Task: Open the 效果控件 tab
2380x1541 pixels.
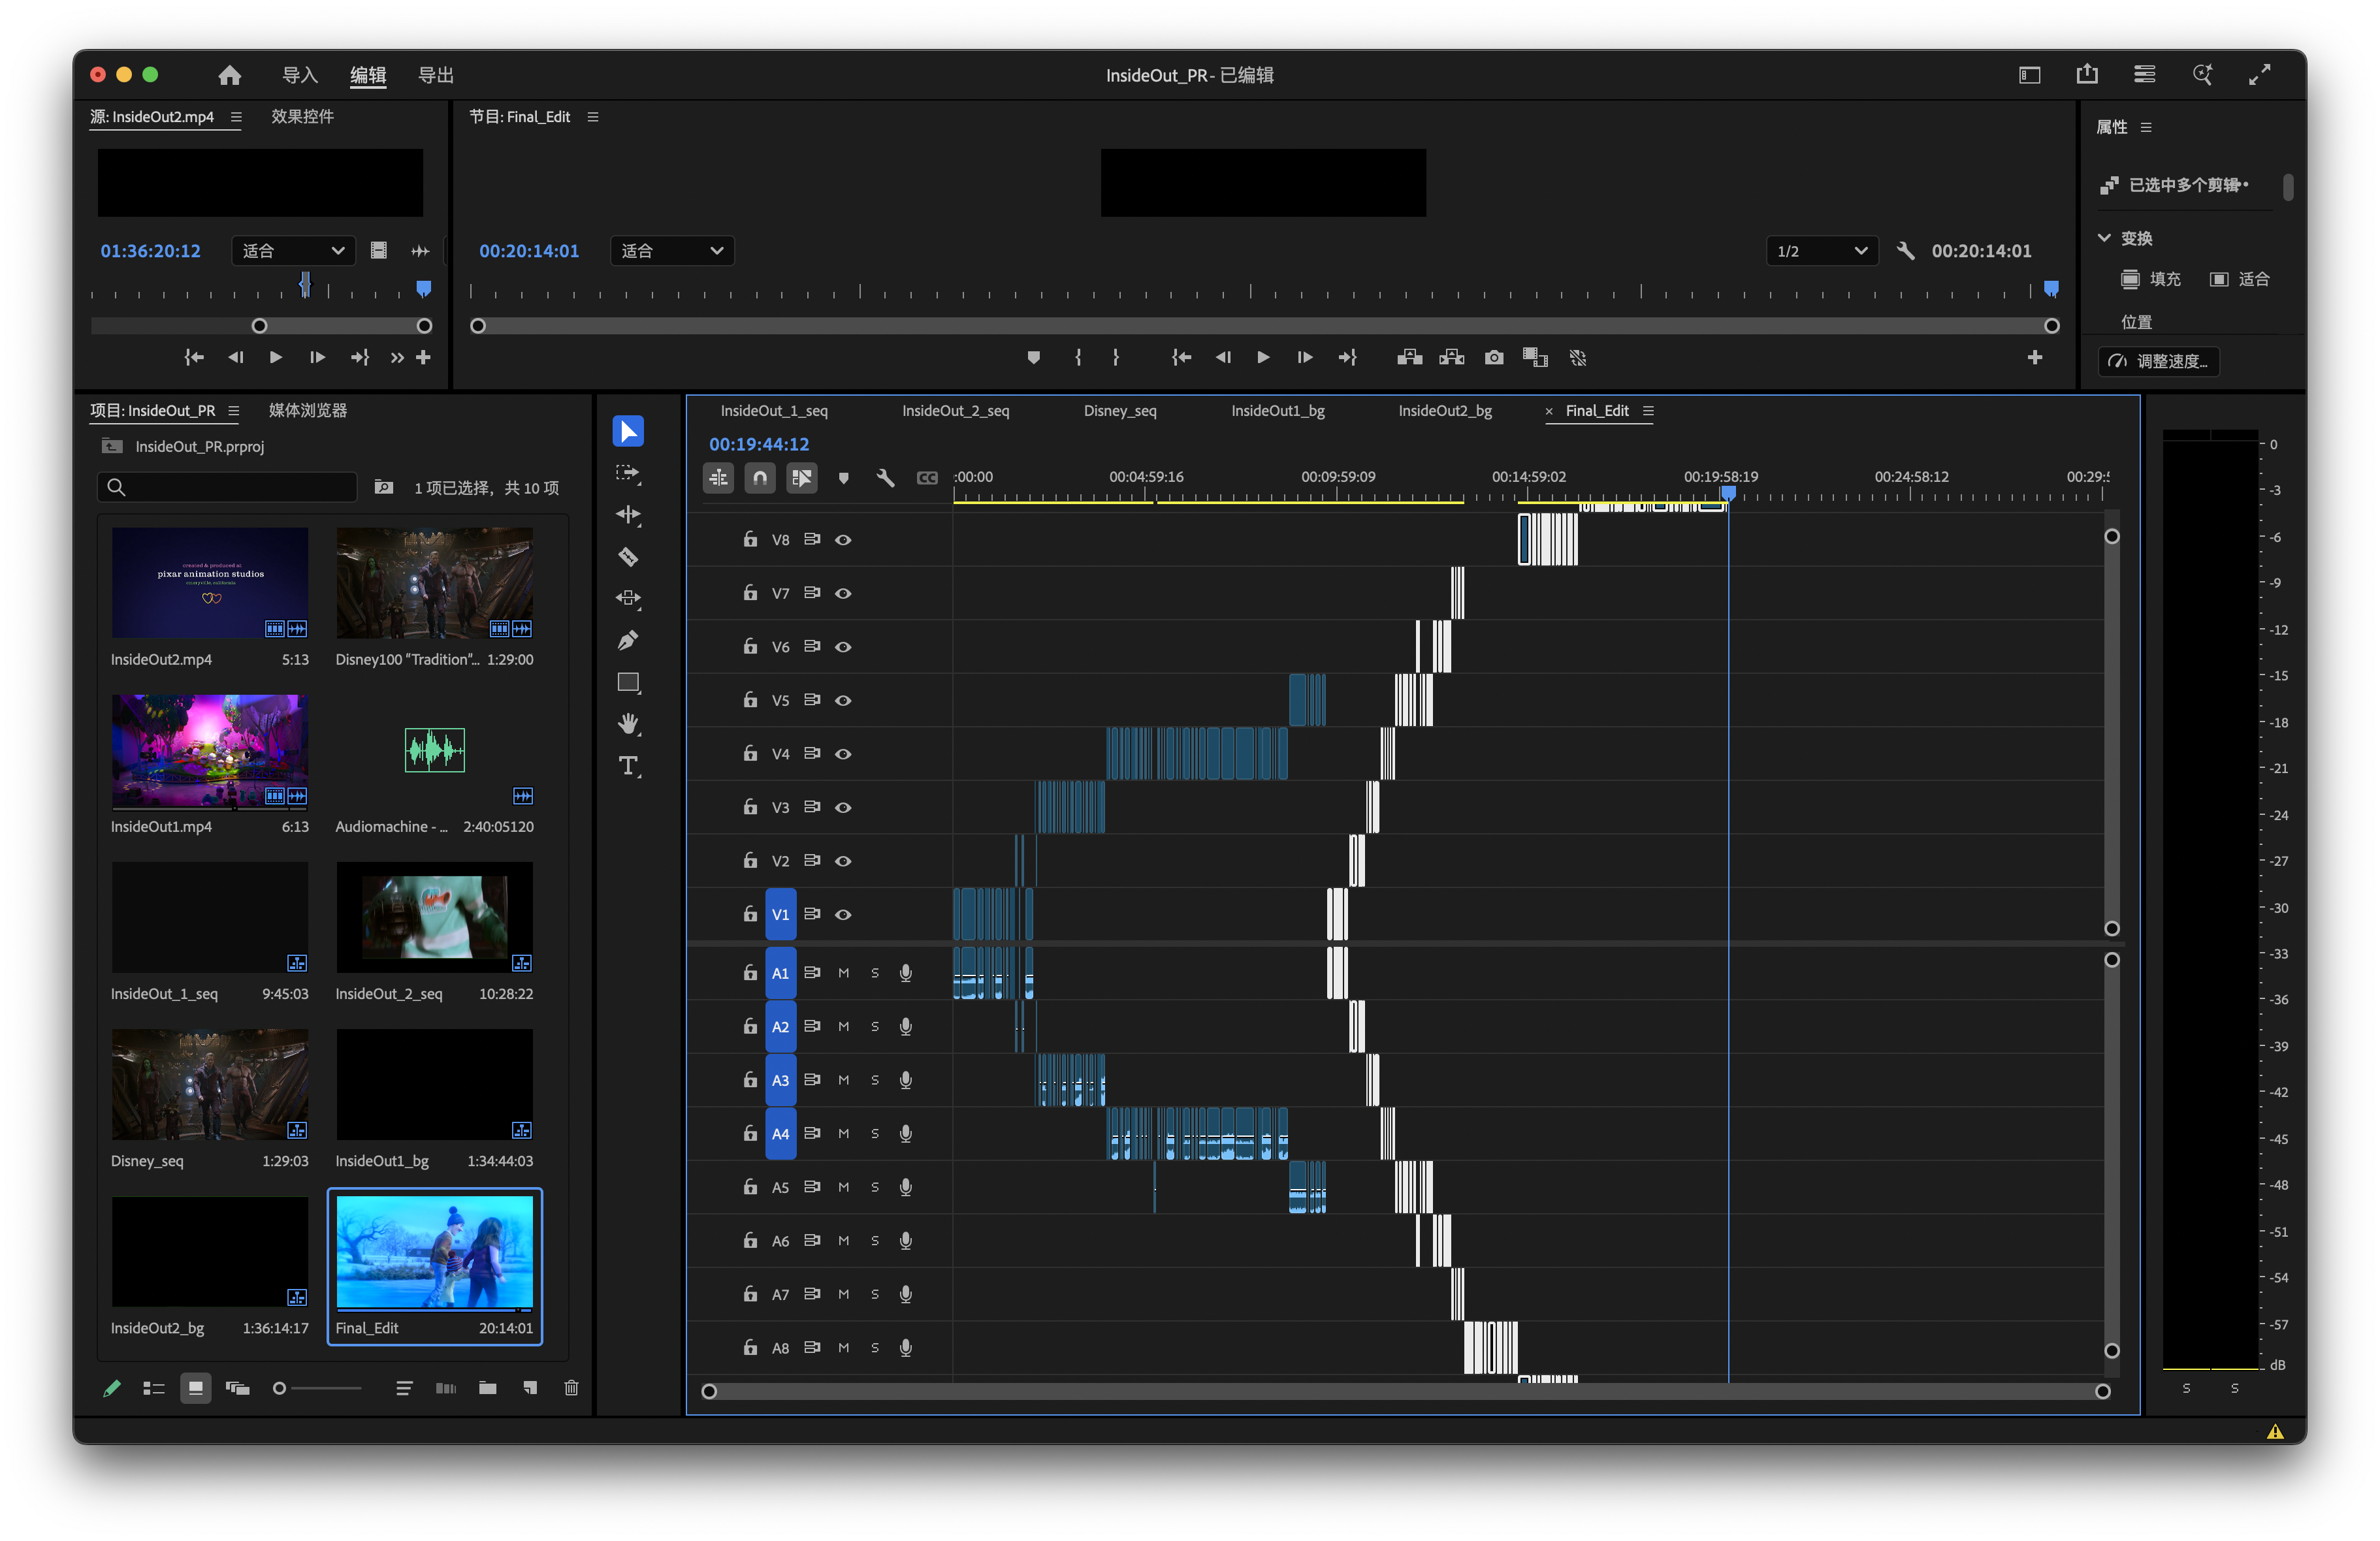Action: pyautogui.click(x=303, y=117)
